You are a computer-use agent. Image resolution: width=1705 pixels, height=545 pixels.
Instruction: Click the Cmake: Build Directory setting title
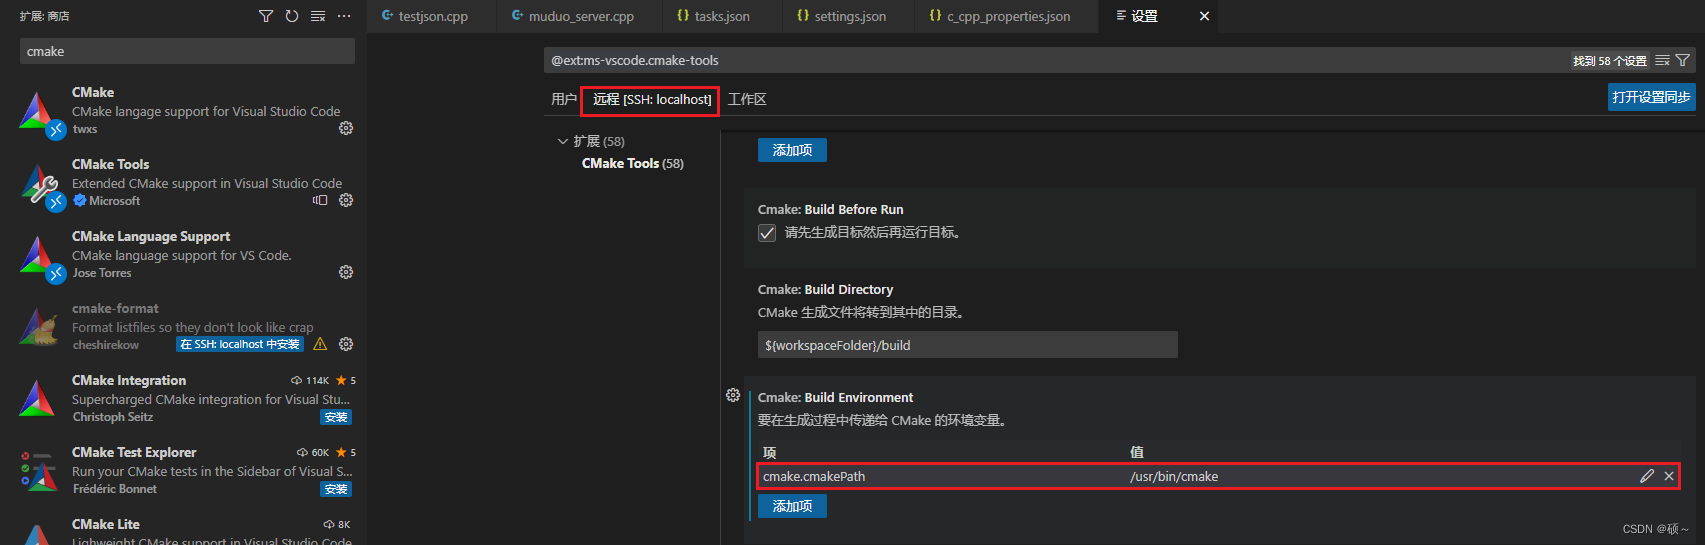point(825,289)
